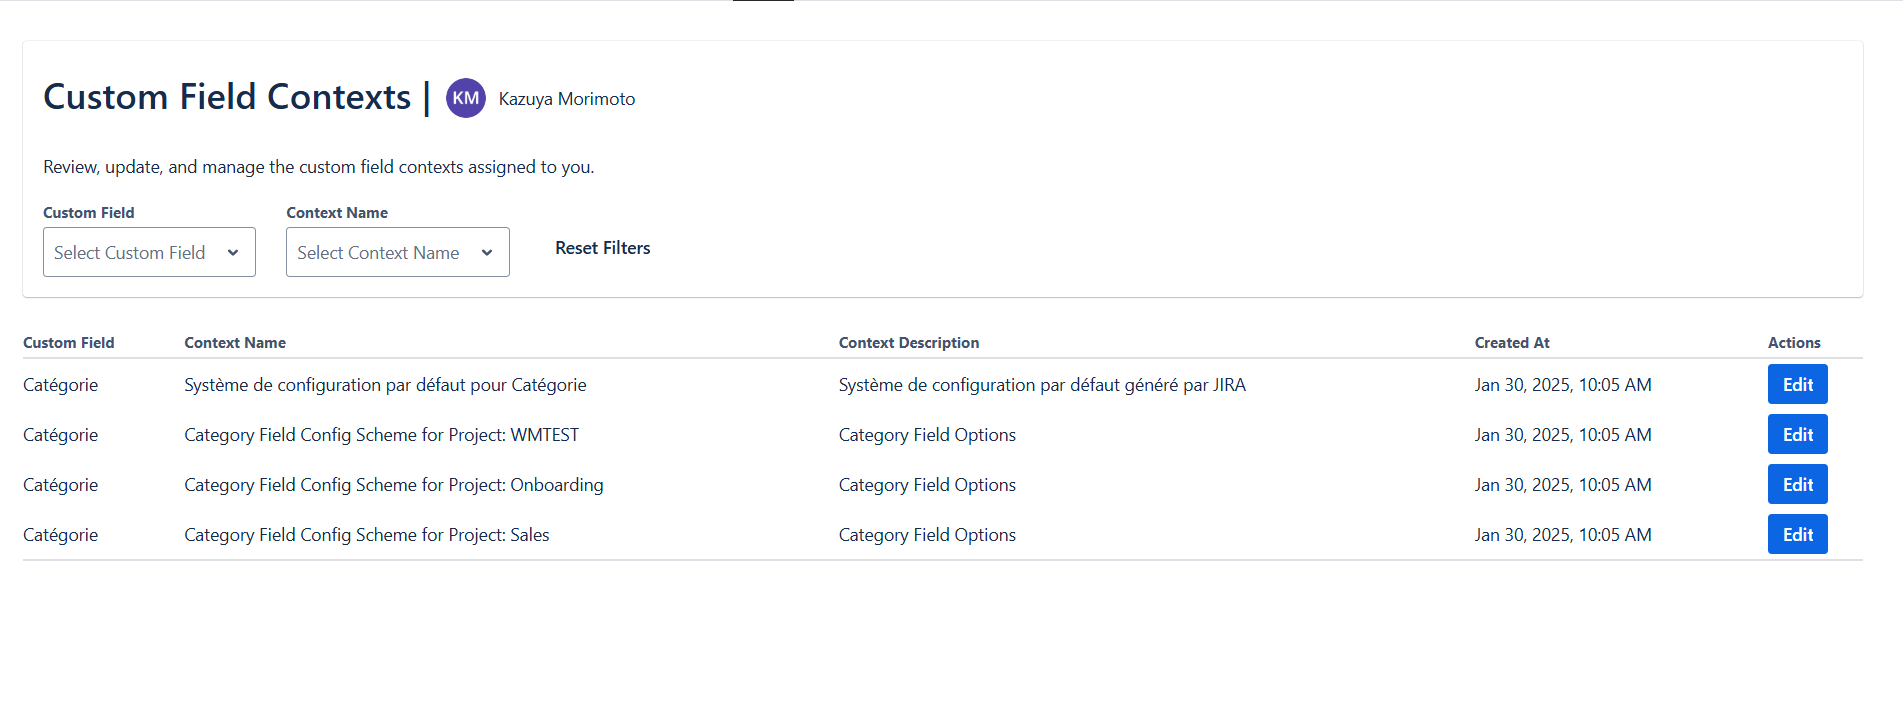Screen dimensions: 1903x723
Task: Click the Created At column header
Action: (1511, 343)
